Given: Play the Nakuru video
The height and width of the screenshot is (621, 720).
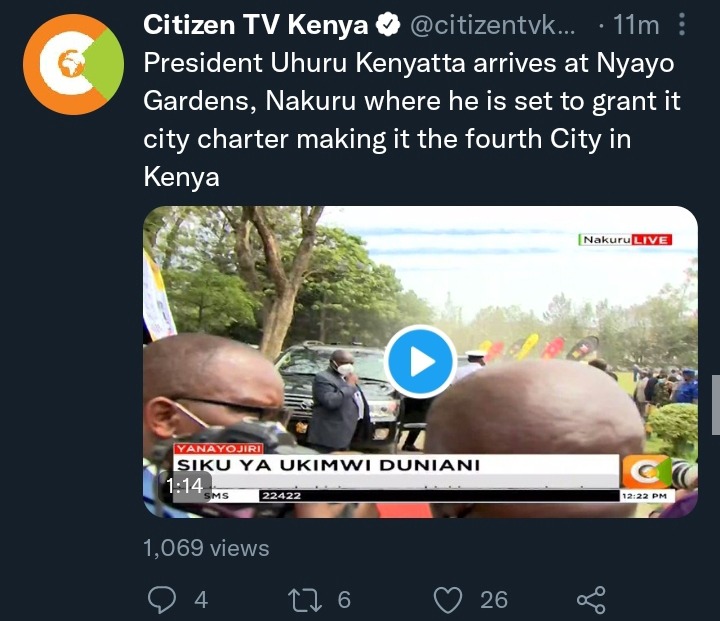Looking at the screenshot, I should tap(420, 361).
